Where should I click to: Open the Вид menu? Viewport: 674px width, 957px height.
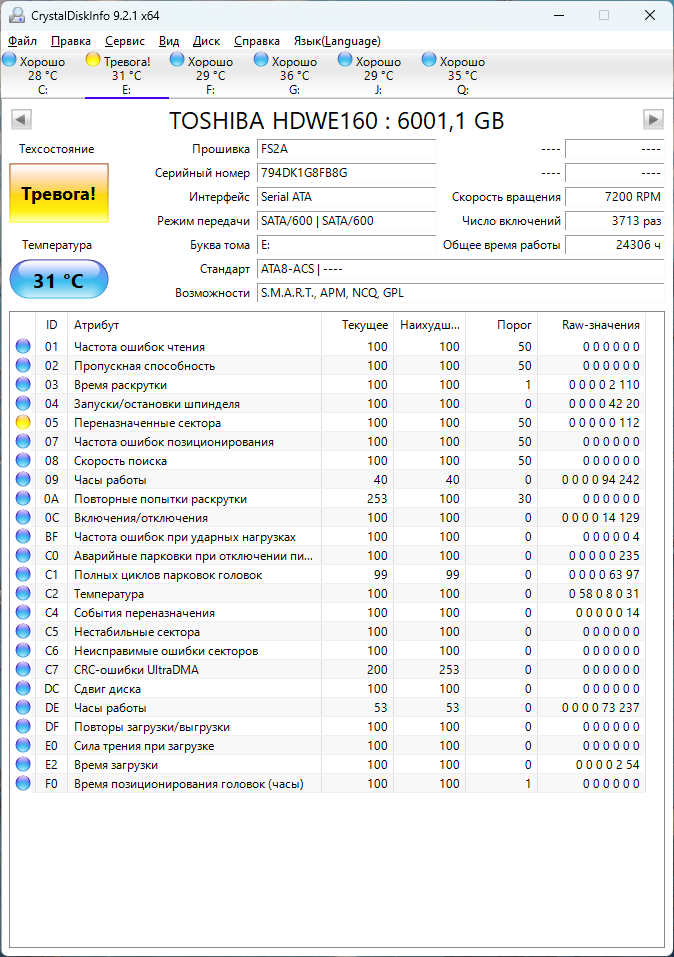169,41
